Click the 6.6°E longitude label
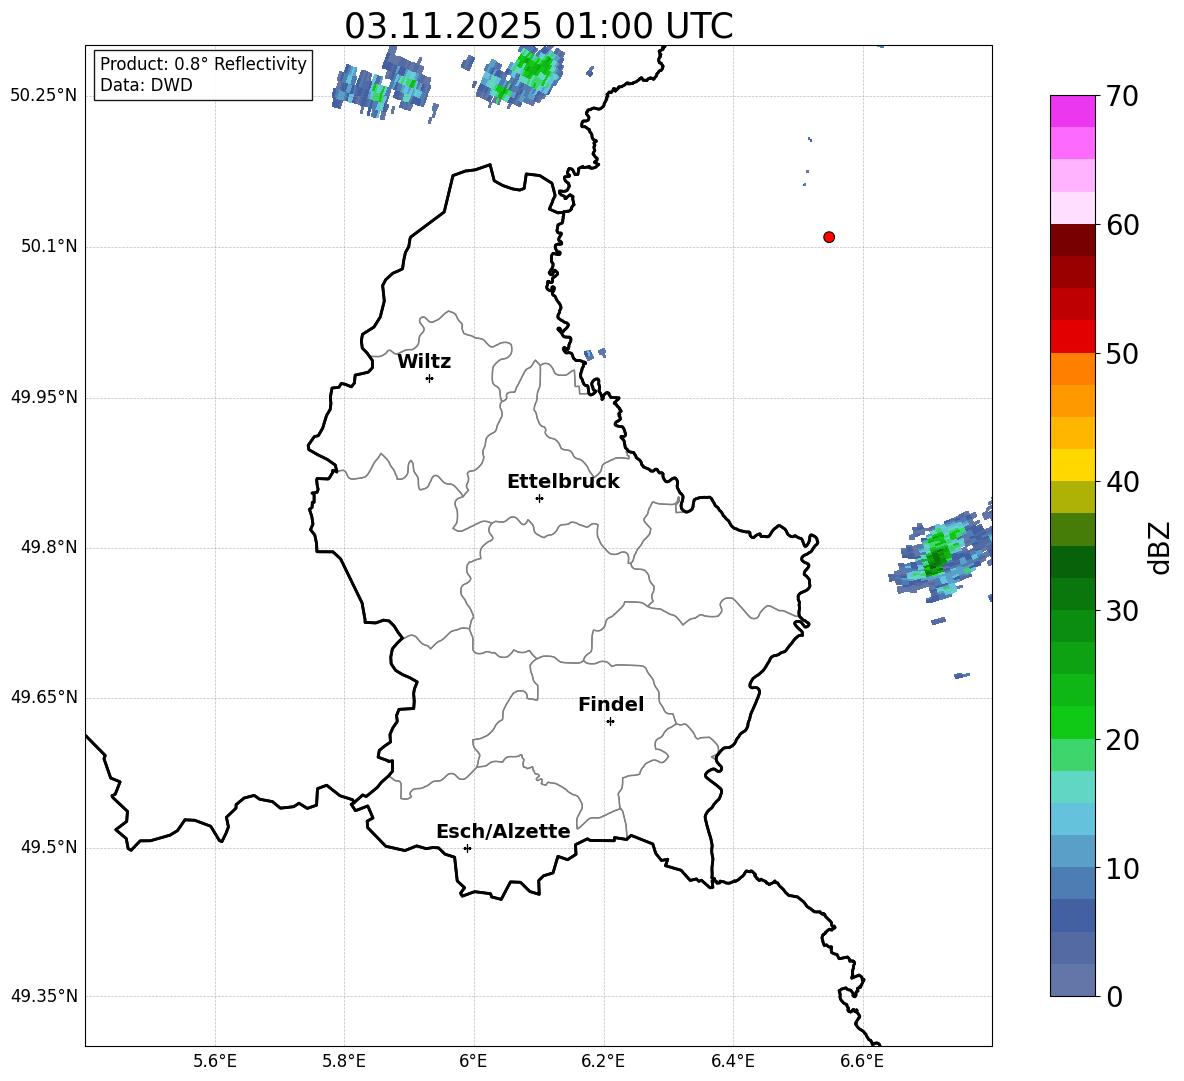 pyautogui.click(x=862, y=1061)
